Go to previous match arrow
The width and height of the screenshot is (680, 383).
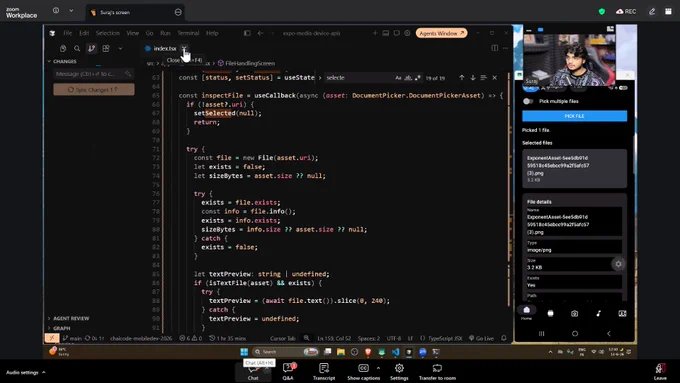(x=461, y=78)
